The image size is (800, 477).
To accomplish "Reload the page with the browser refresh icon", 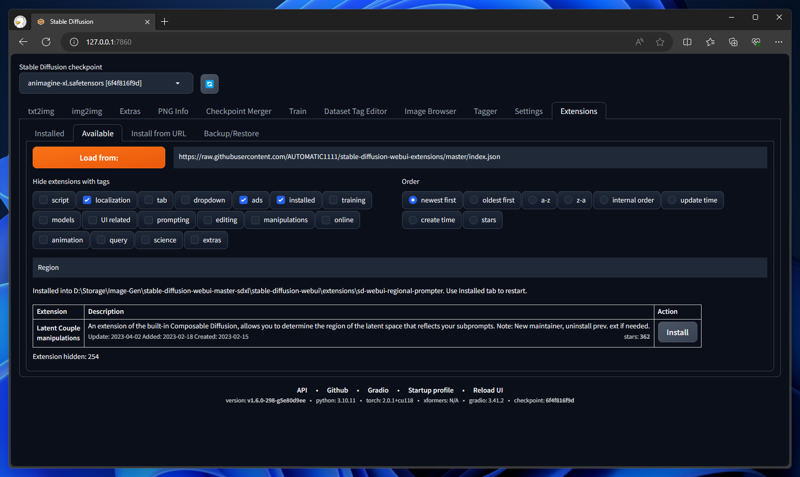I will (x=46, y=42).
